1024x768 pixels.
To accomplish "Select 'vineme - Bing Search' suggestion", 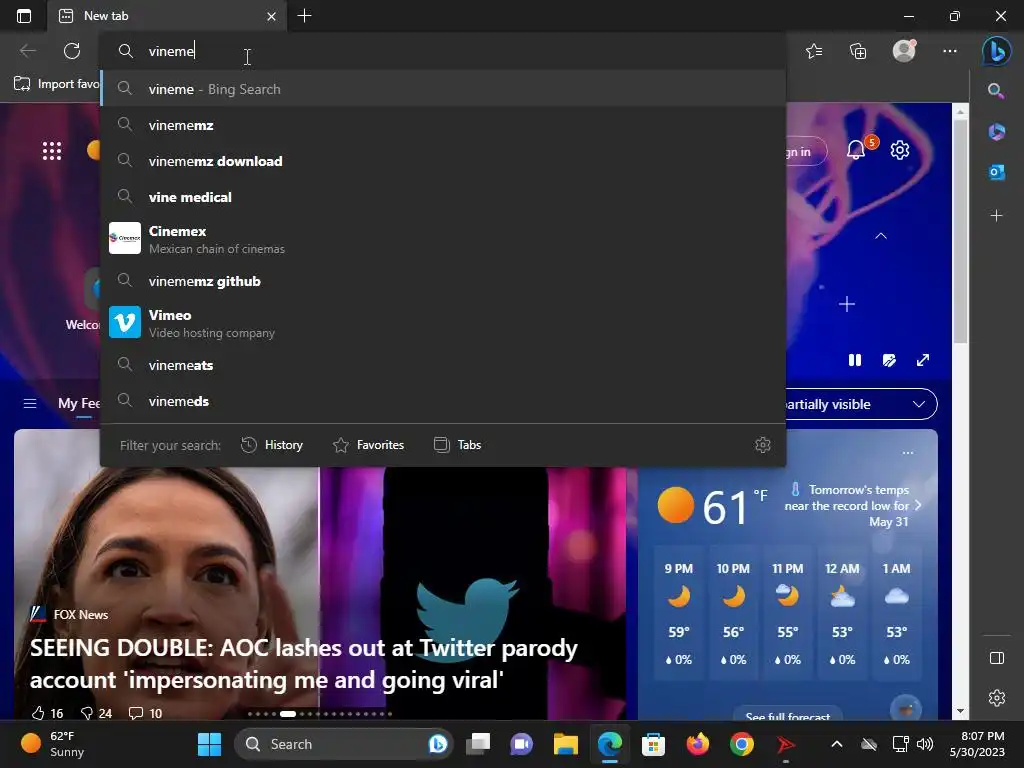I will [443, 89].
